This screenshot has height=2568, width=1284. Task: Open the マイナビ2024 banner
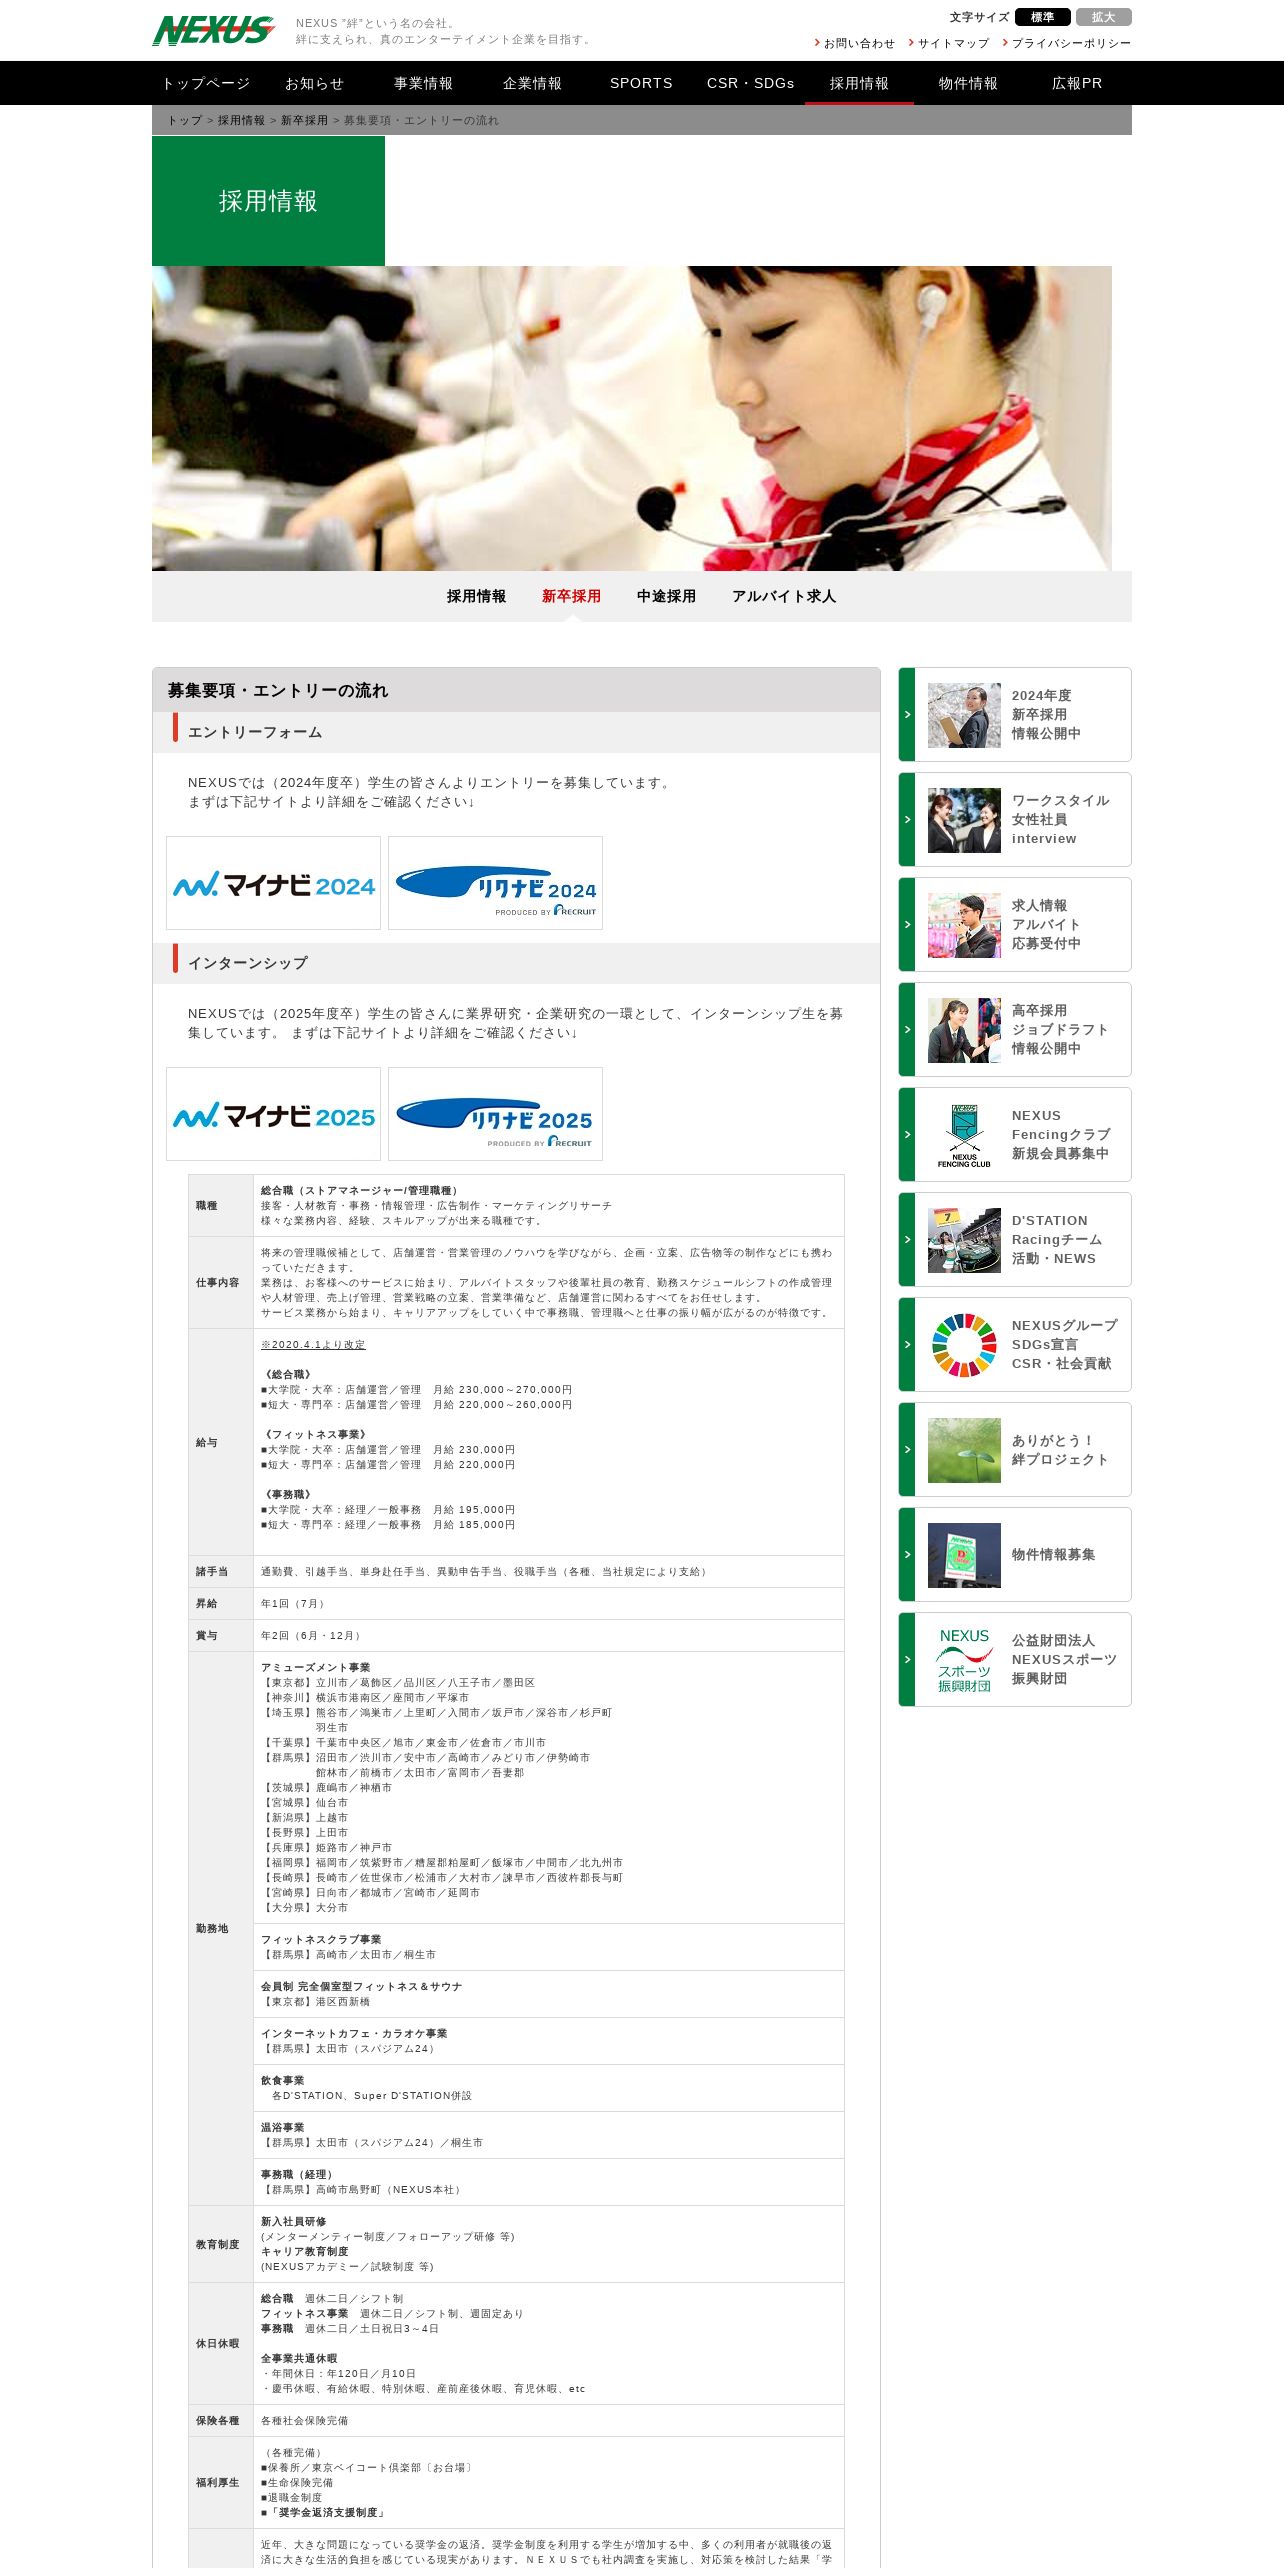tap(274, 883)
